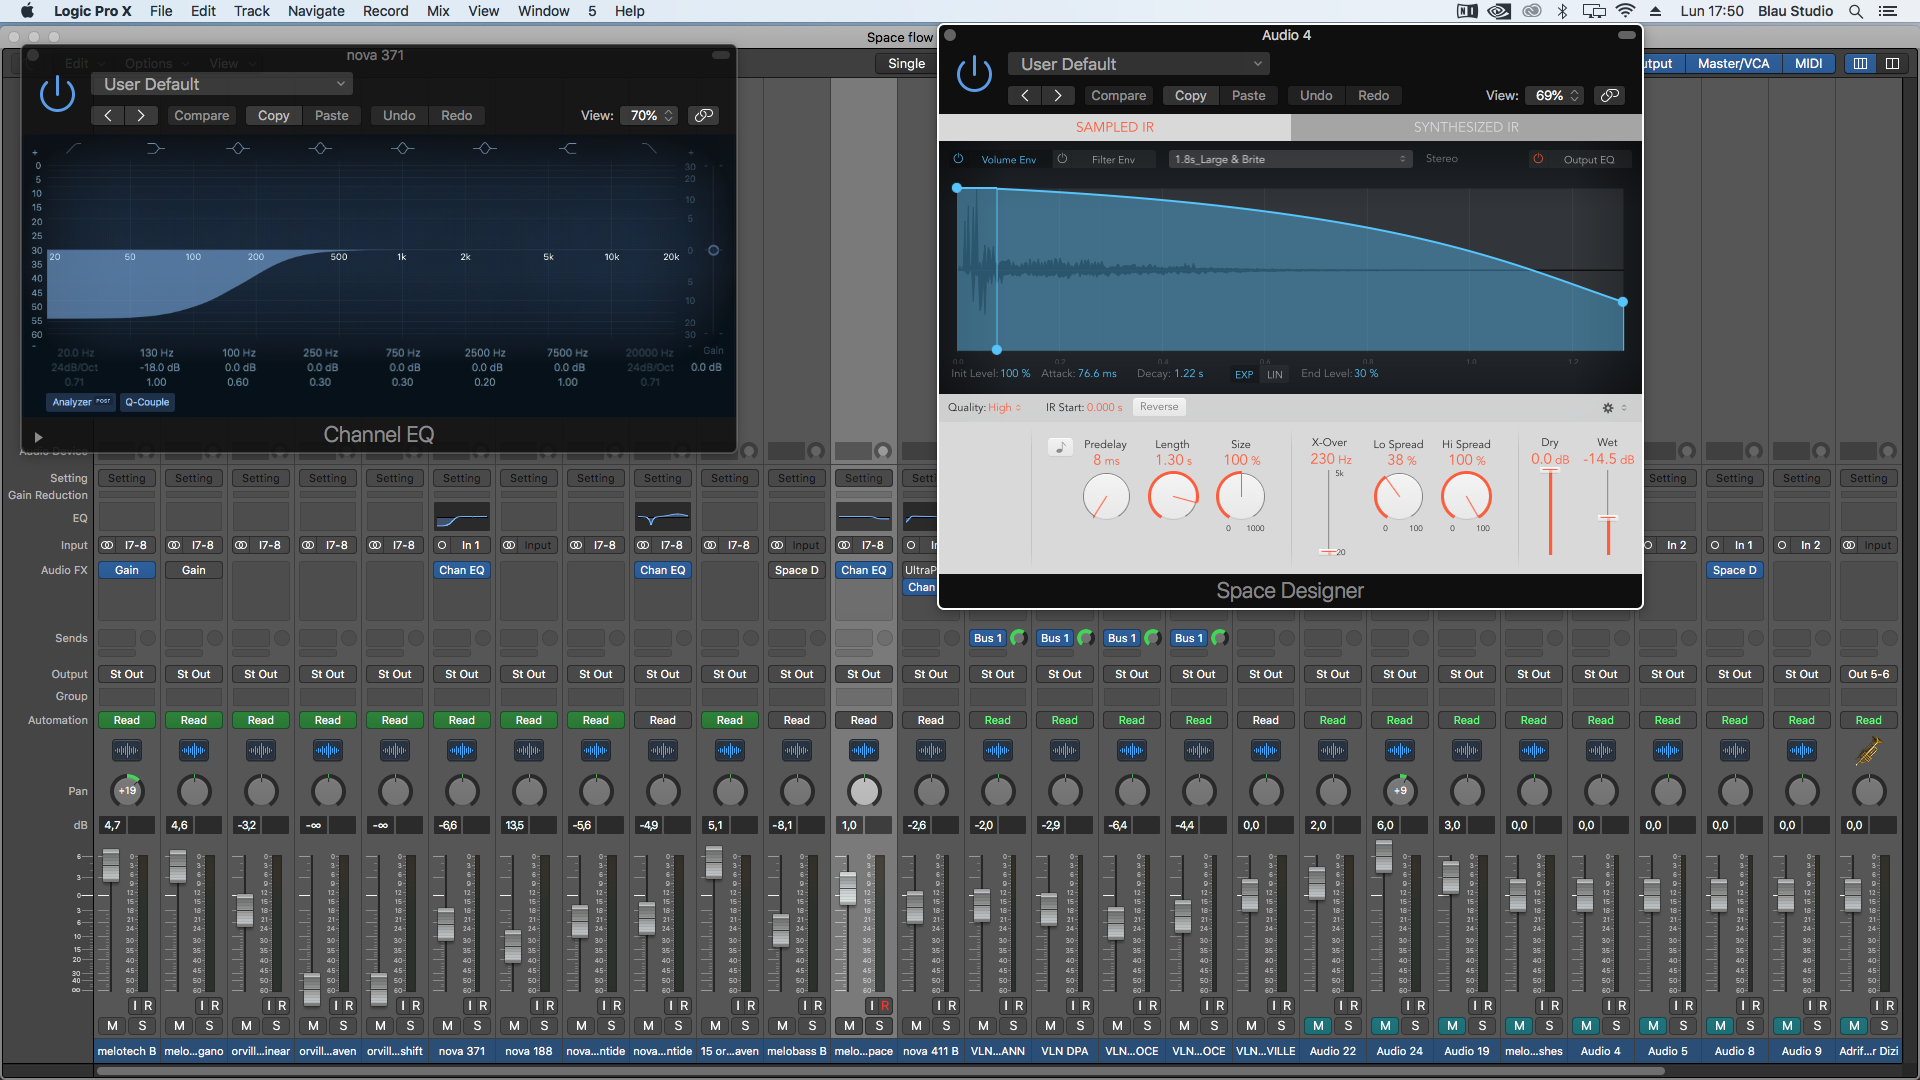Screen dimensions: 1920x1080
Task: Click the EQ thumbnail on nova 371 strip
Action: click(462, 518)
